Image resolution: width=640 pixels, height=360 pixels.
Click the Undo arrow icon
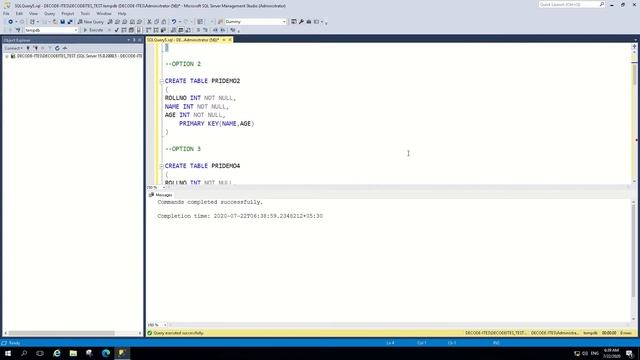point(174,22)
